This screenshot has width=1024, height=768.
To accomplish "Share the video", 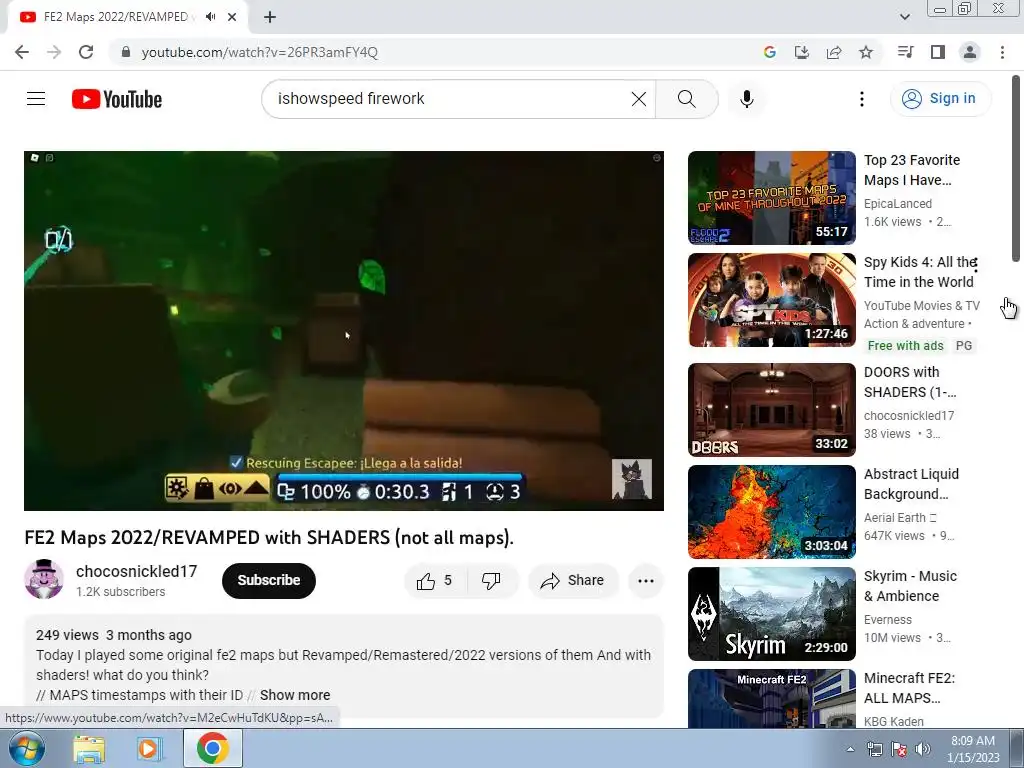I will (x=573, y=581).
